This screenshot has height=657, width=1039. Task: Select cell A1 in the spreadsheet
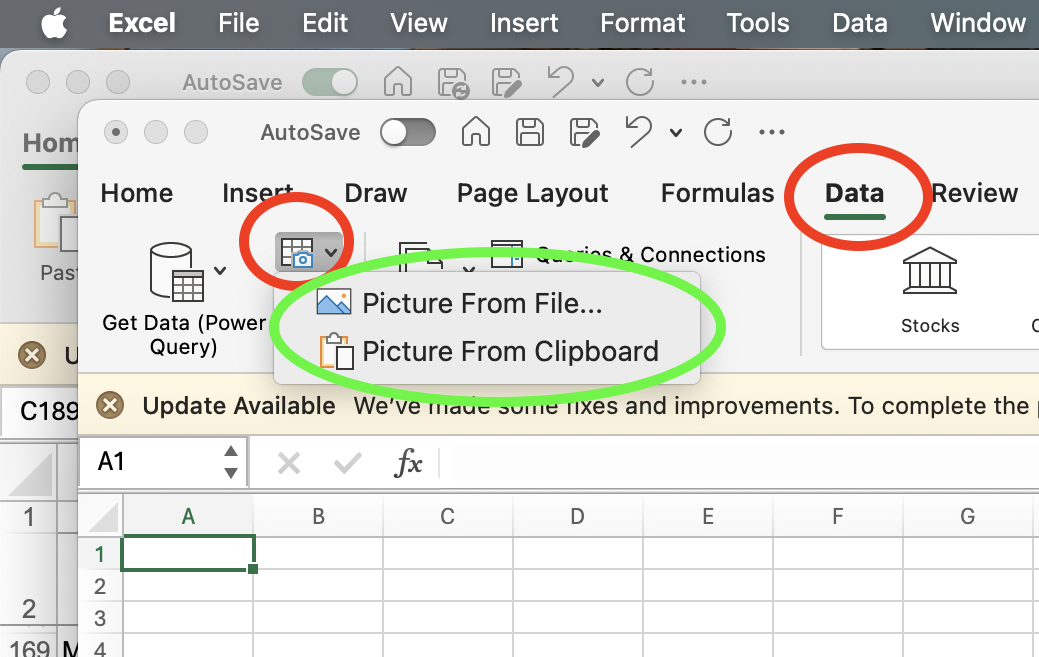tap(188, 553)
